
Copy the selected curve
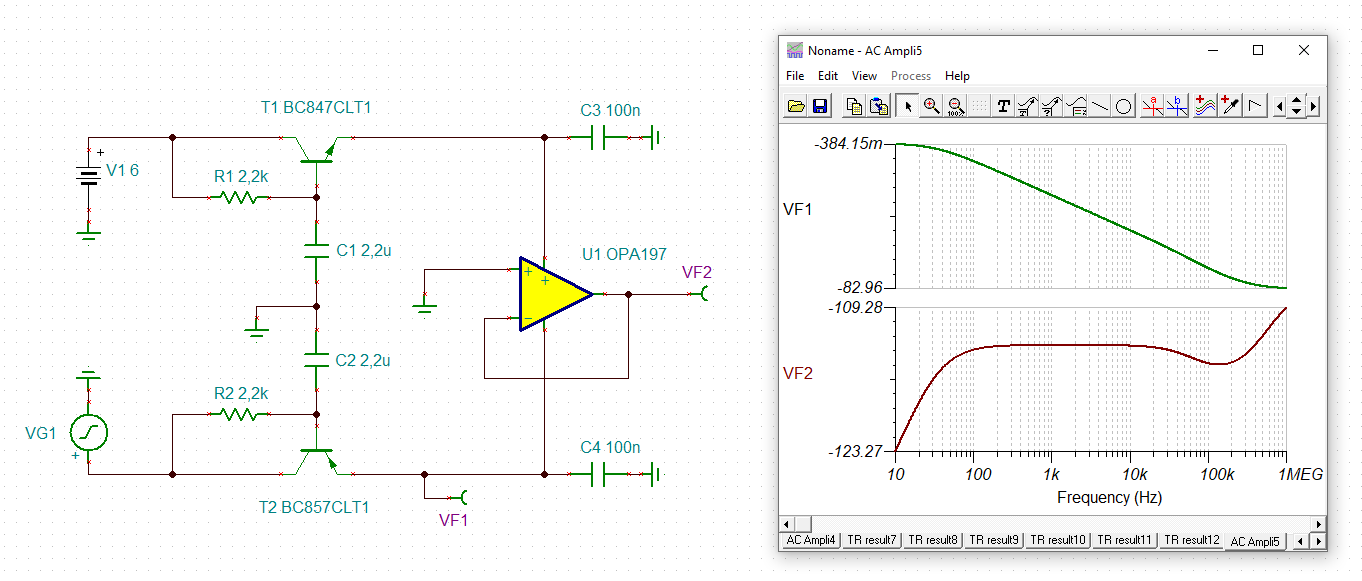click(x=855, y=106)
